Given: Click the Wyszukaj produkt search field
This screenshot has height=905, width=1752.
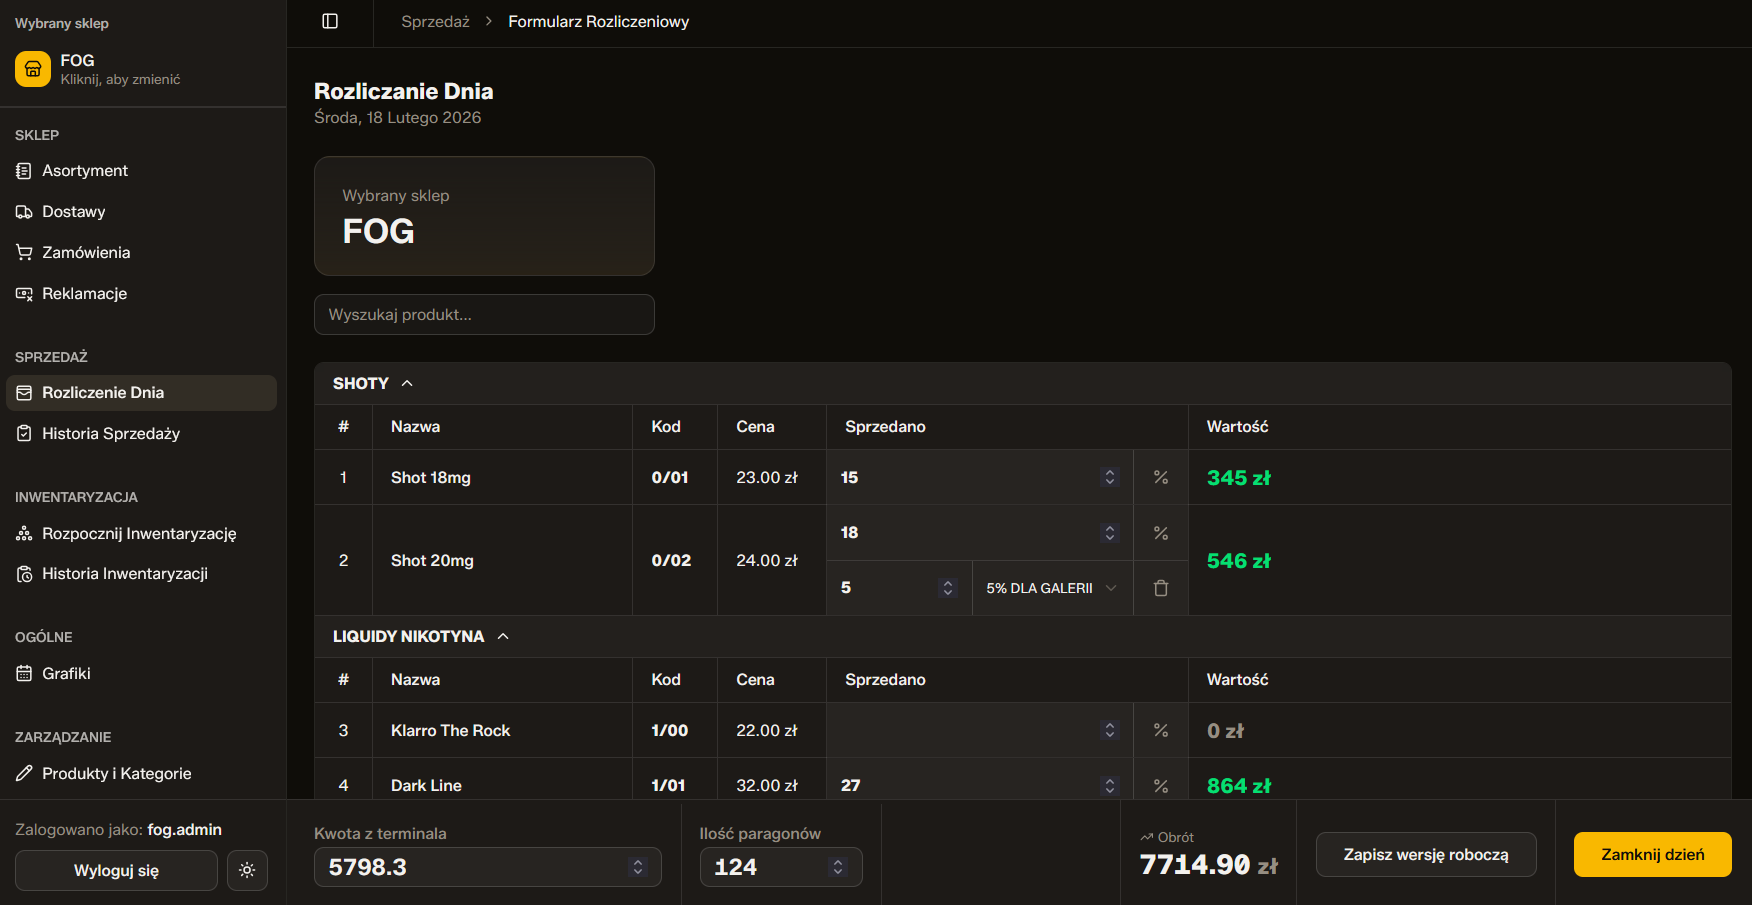Looking at the screenshot, I should coord(484,315).
